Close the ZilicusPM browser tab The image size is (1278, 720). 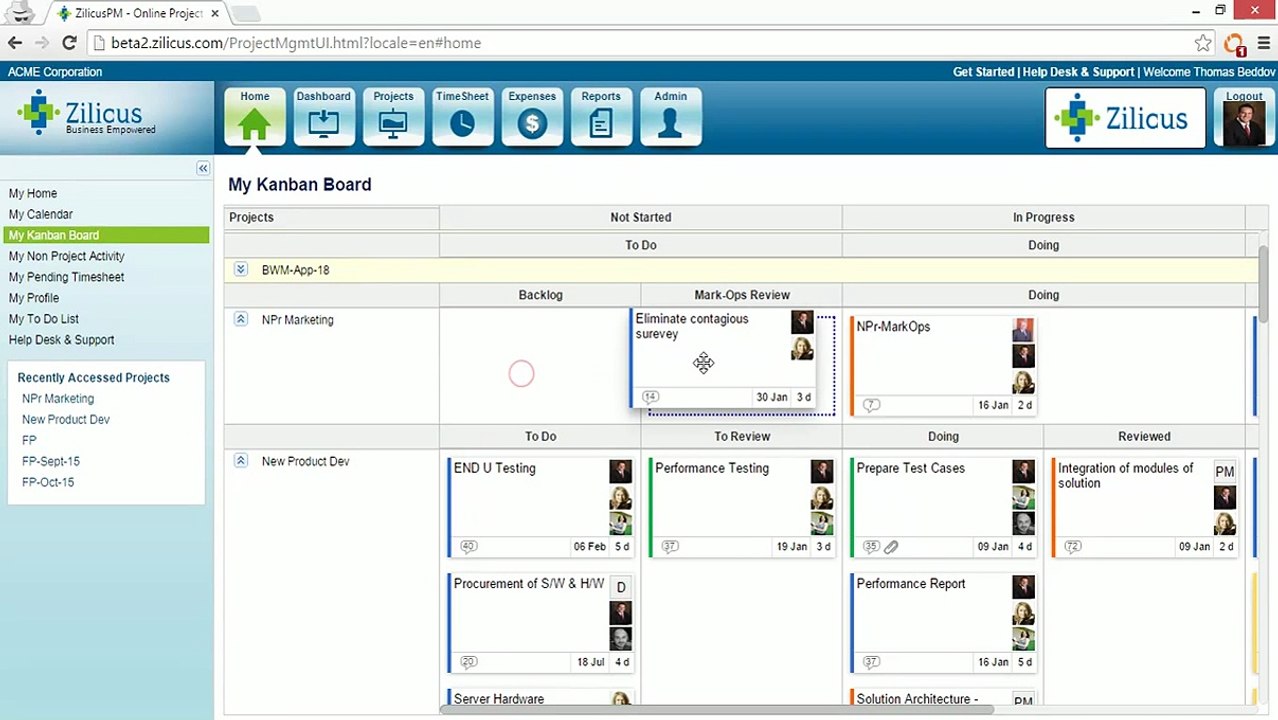pos(214,14)
